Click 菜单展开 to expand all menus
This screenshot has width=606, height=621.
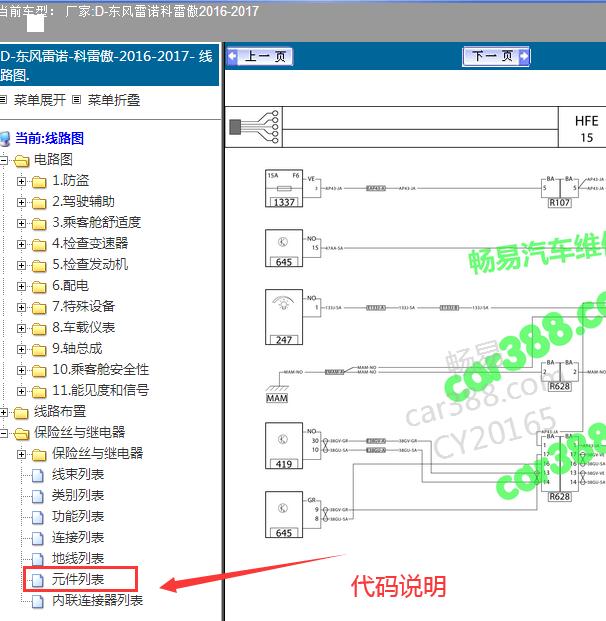pos(40,100)
